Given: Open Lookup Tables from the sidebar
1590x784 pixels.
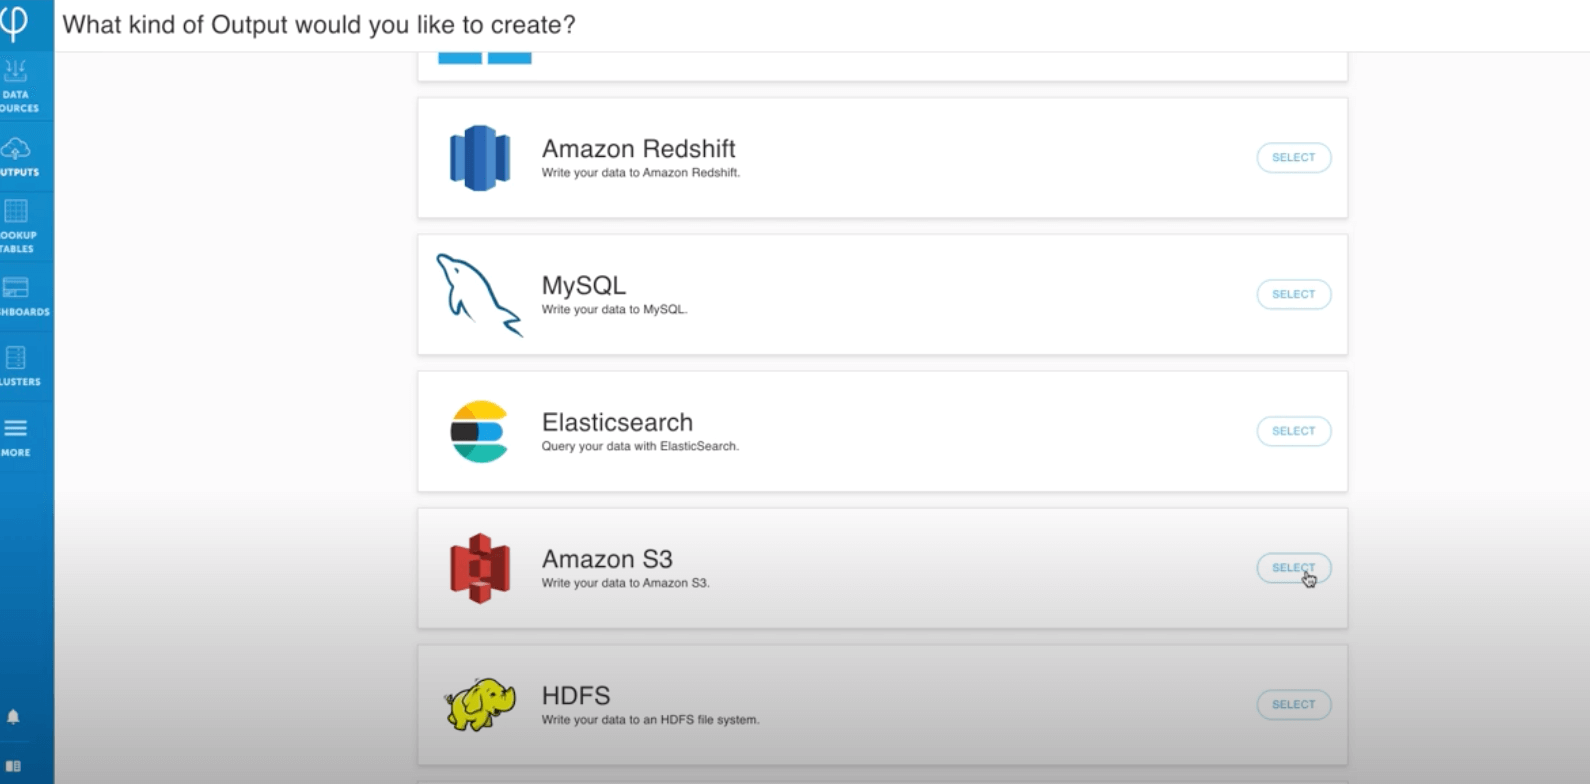Looking at the screenshot, I should click(x=18, y=226).
